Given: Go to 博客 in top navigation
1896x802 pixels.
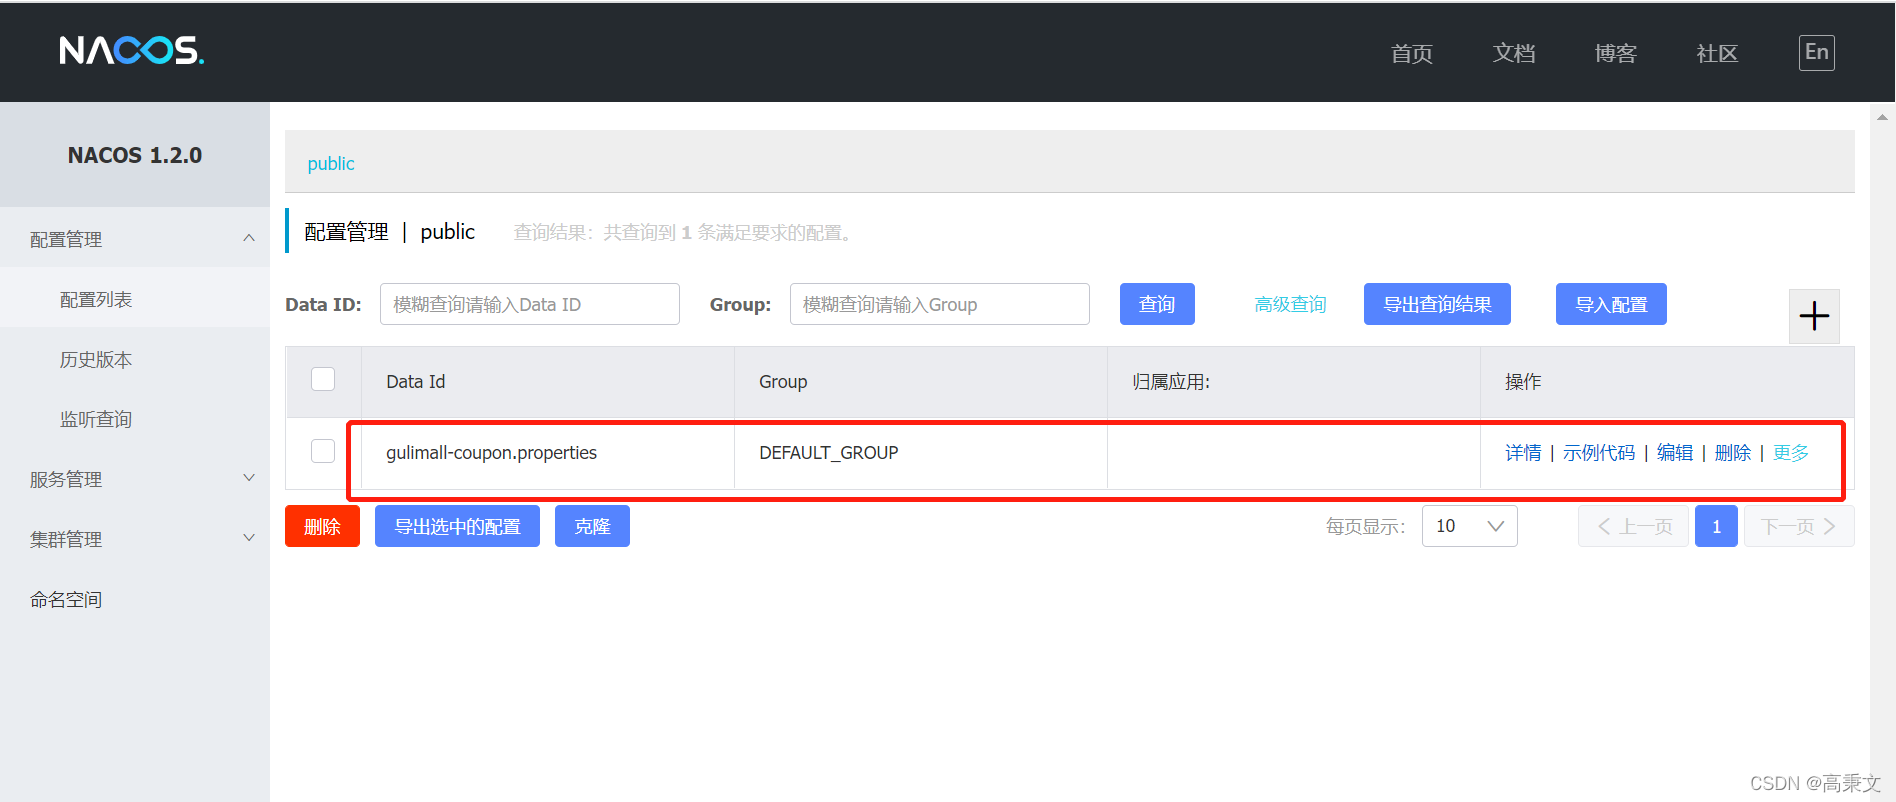Looking at the screenshot, I should (1616, 53).
